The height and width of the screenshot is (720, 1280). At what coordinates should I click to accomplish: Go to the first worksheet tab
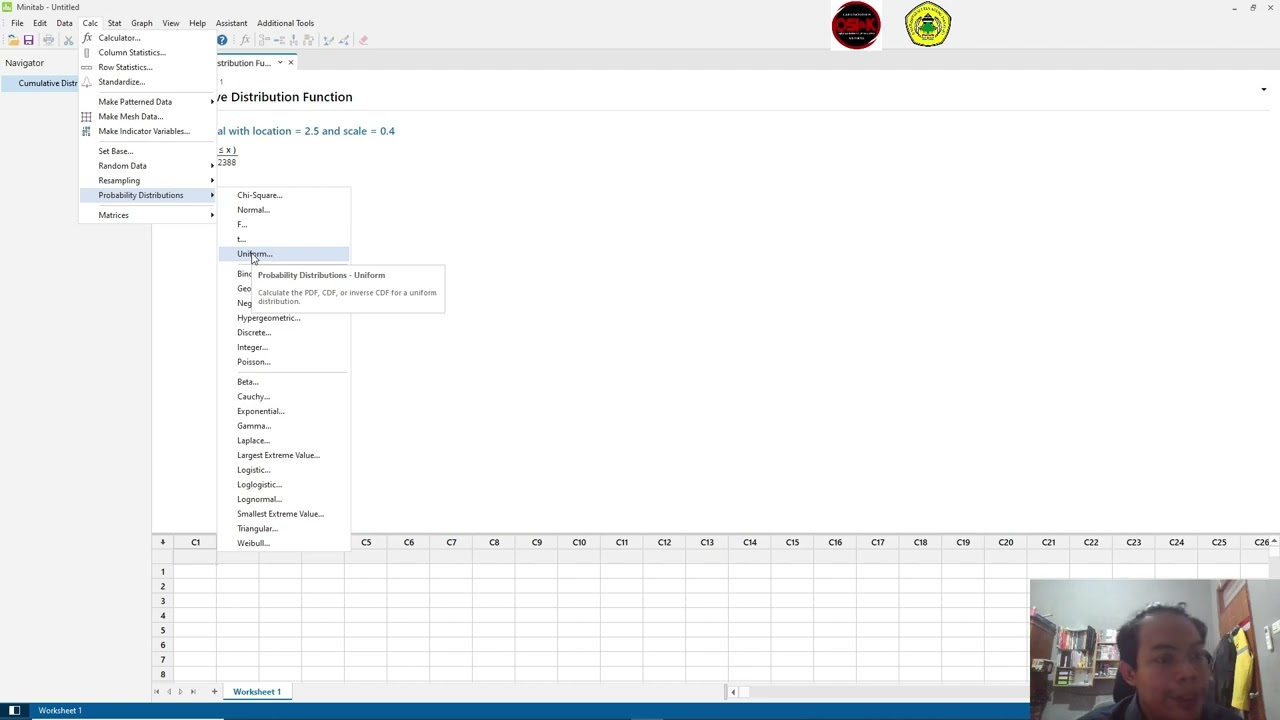pyautogui.click(x=156, y=692)
